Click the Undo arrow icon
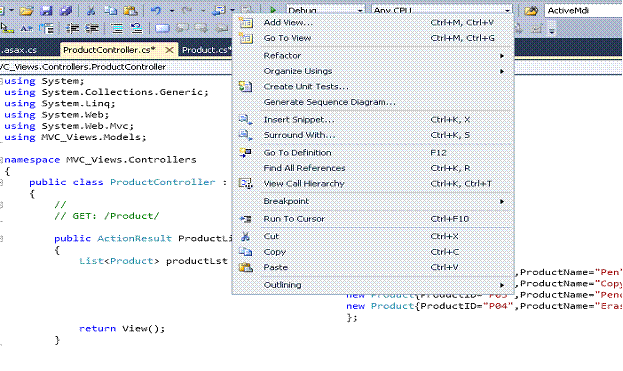 pos(156,10)
